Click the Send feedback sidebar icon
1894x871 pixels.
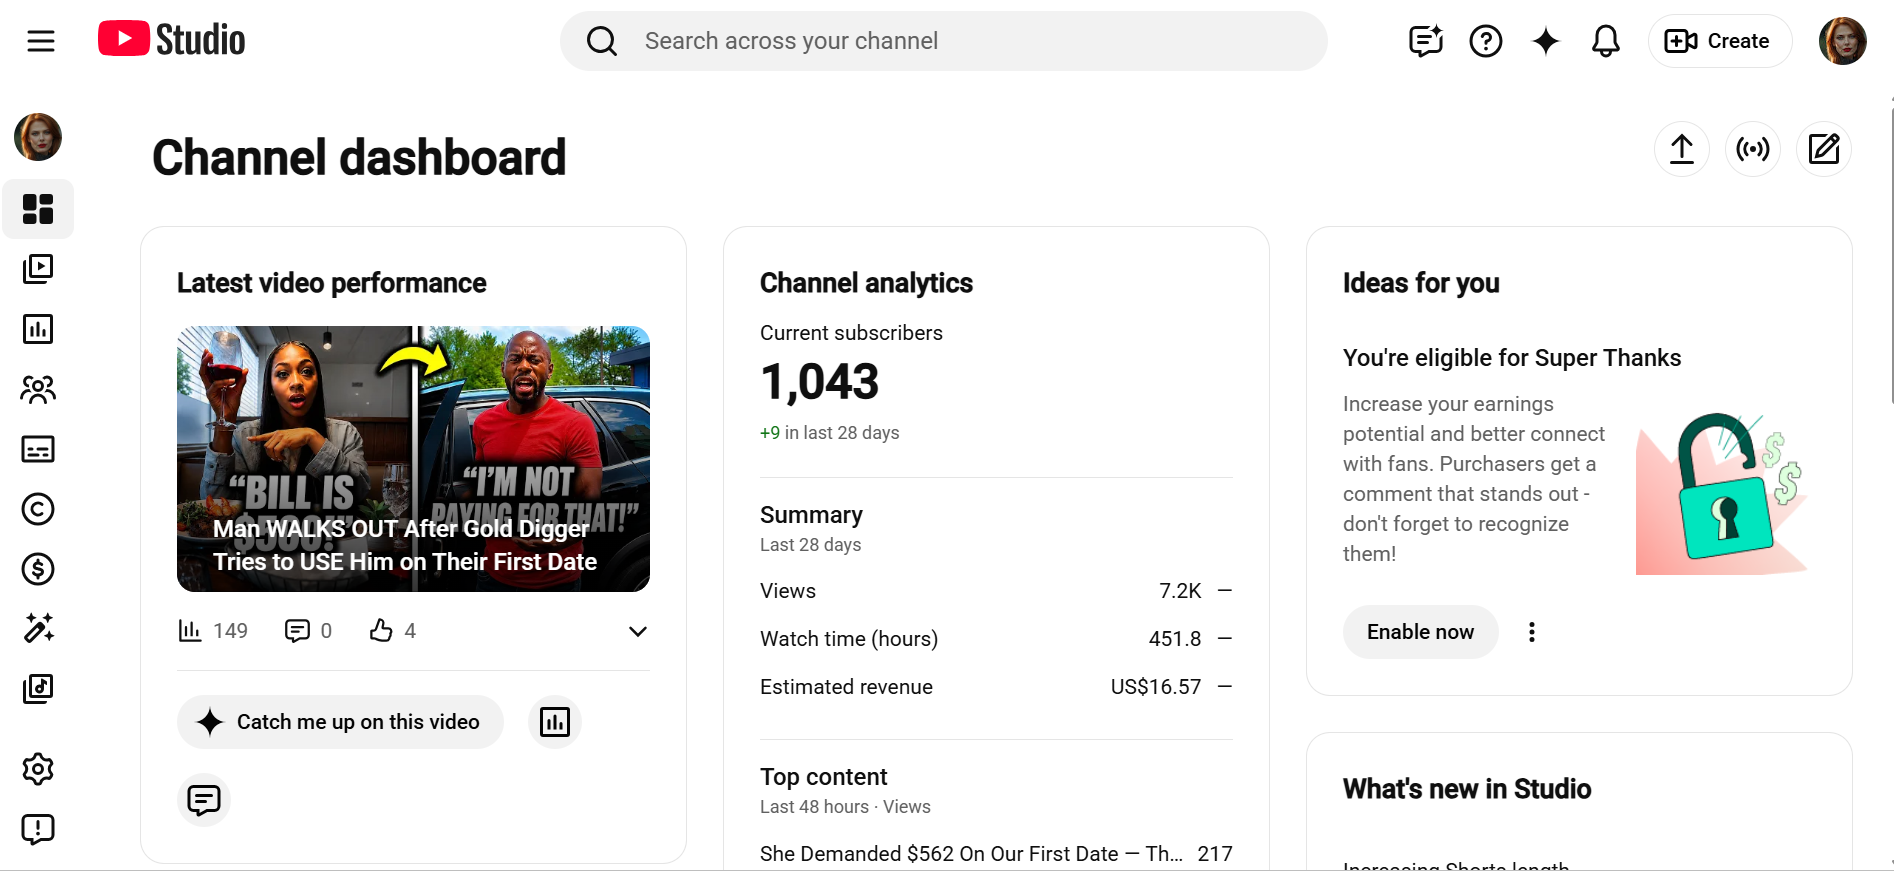38,829
